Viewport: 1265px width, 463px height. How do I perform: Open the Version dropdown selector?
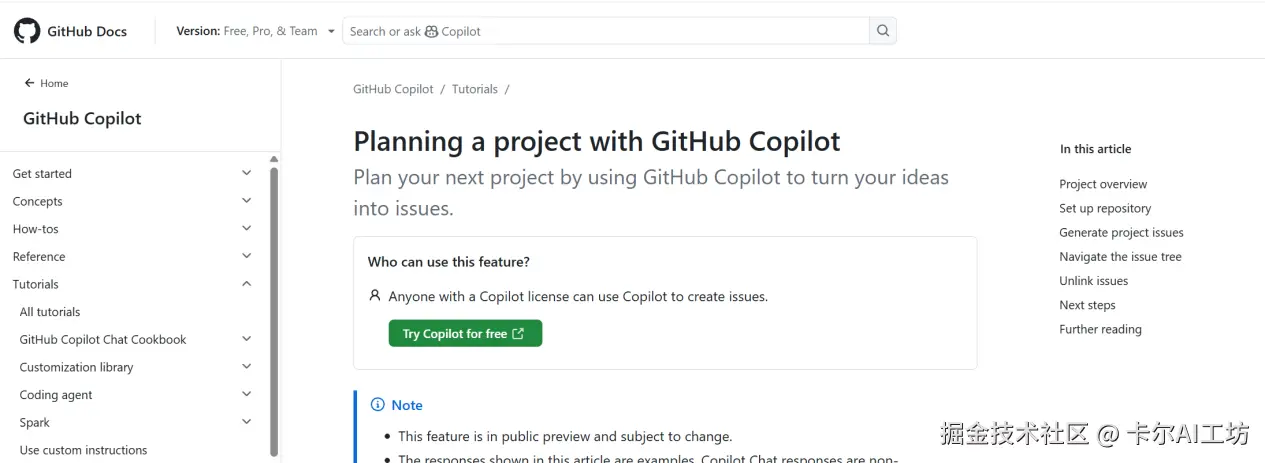click(255, 31)
